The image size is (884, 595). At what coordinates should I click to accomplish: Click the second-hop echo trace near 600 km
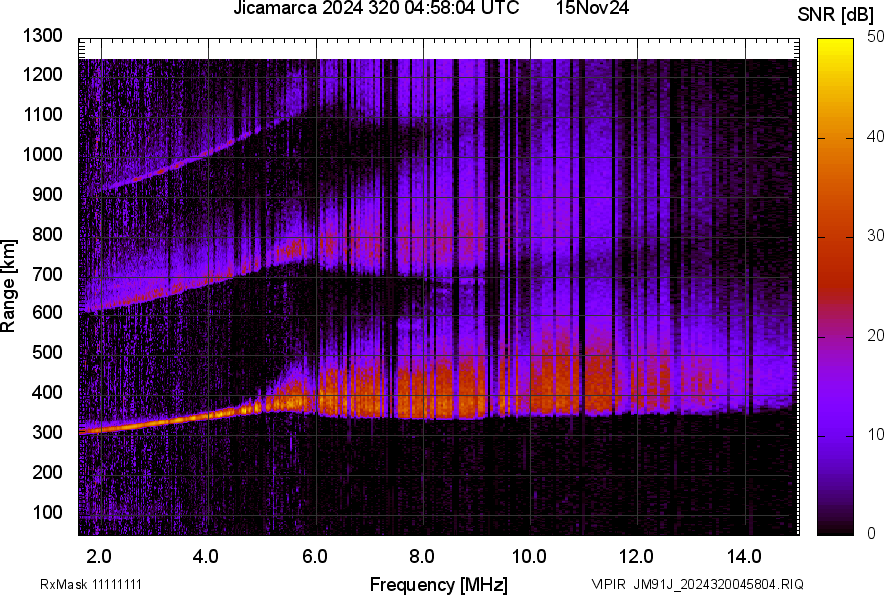pos(110,305)
